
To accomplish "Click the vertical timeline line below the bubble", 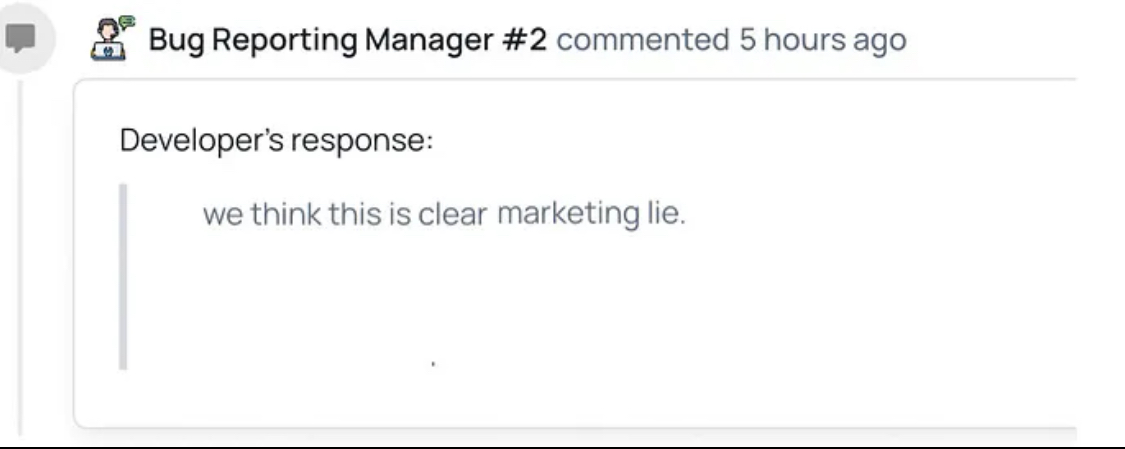I will click(x=21, y=250).
